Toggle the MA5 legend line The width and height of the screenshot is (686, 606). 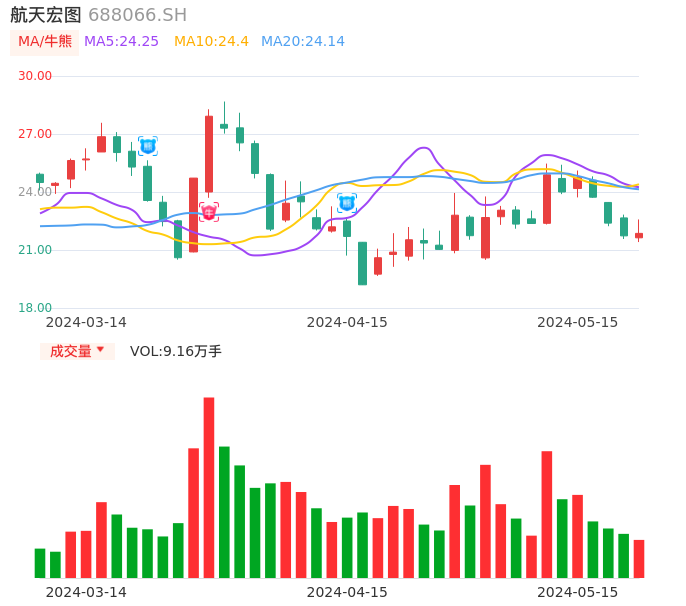click(x=121, y=42)
